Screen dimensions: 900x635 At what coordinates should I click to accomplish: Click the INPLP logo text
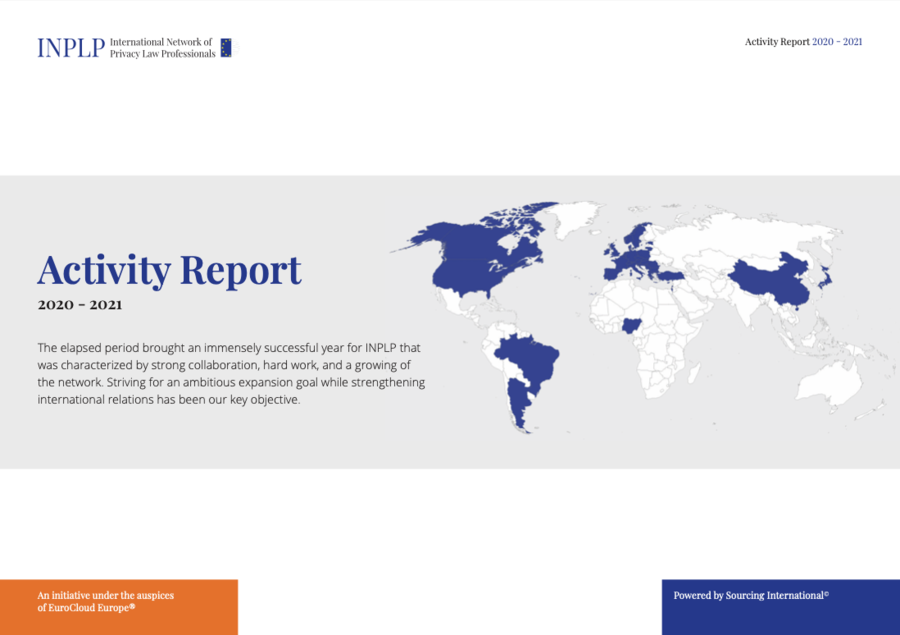pos(71,48)
